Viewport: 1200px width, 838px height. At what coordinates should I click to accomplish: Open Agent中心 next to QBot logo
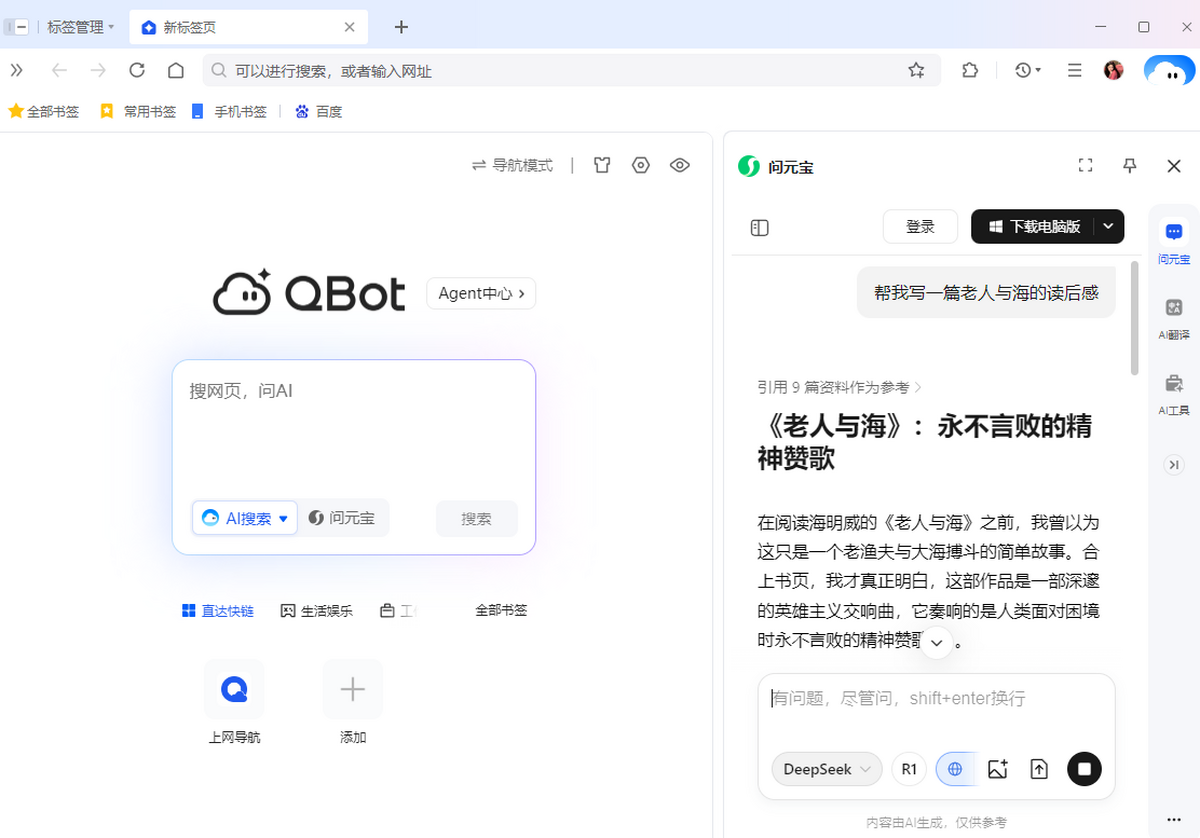[x=481, y=293]
